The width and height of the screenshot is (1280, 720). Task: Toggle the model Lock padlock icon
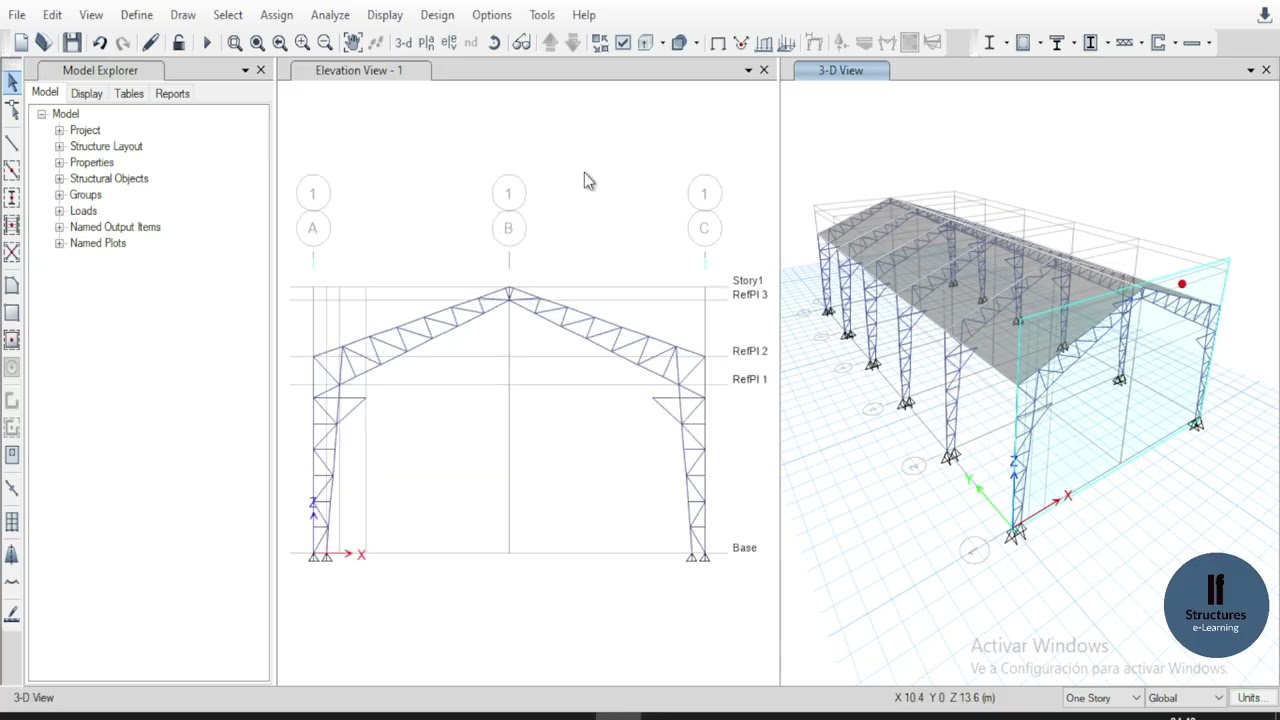click(179, 42)
